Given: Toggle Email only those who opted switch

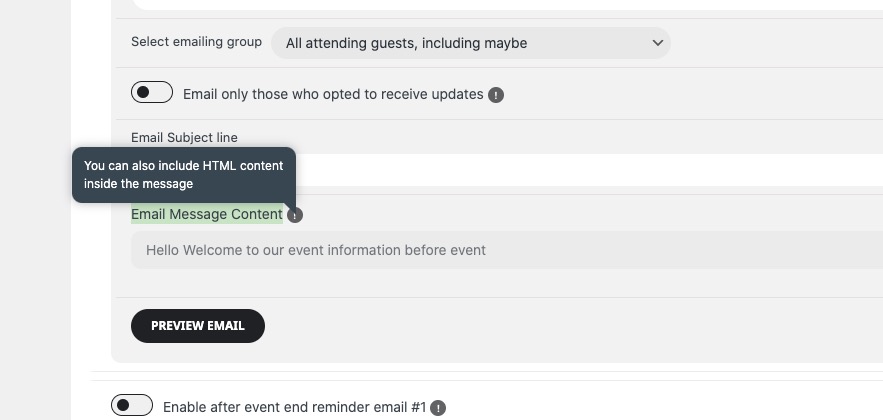Looking at the screenshot, I should click(x=152, y=92).
